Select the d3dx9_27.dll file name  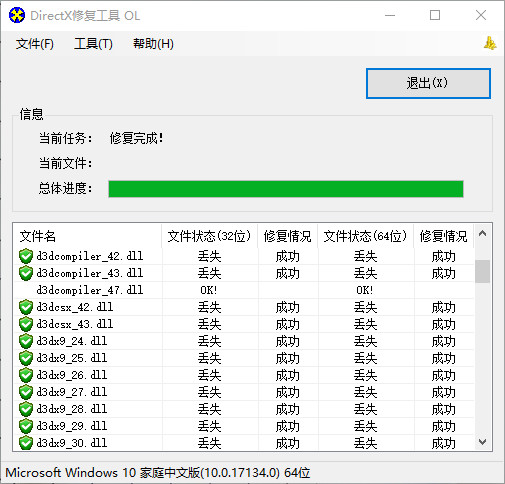[x=72, y=392]
